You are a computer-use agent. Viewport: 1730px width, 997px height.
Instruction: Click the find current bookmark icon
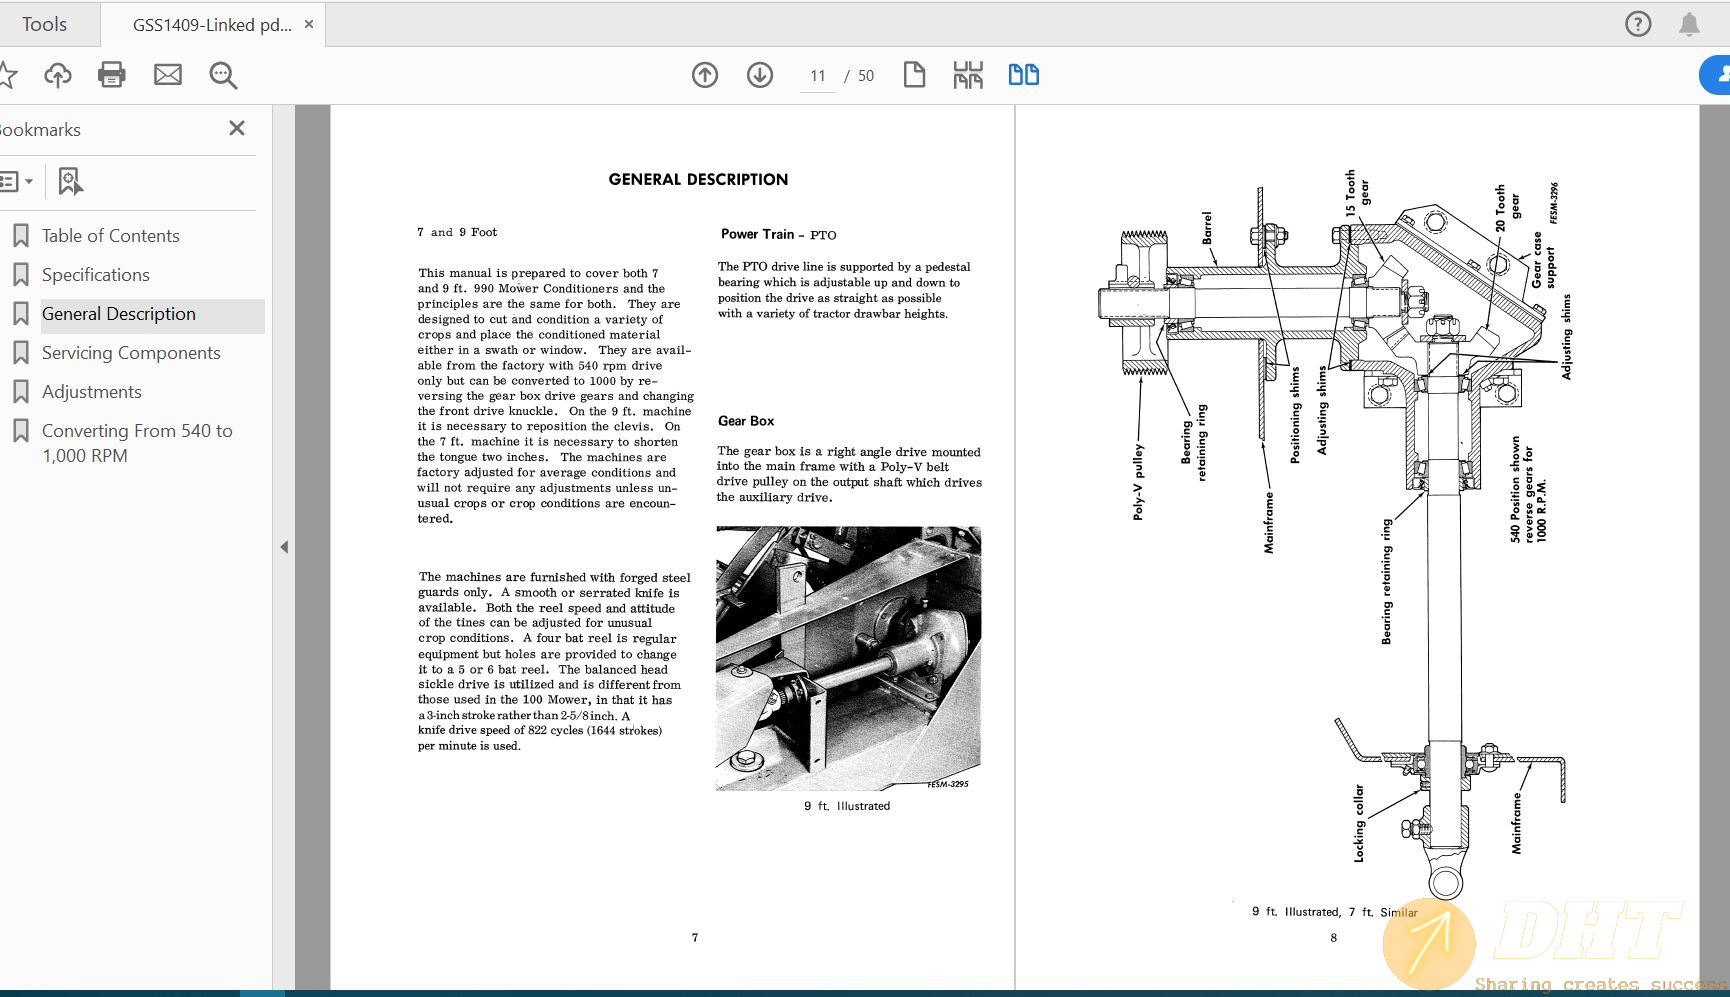tap(70, 181)
